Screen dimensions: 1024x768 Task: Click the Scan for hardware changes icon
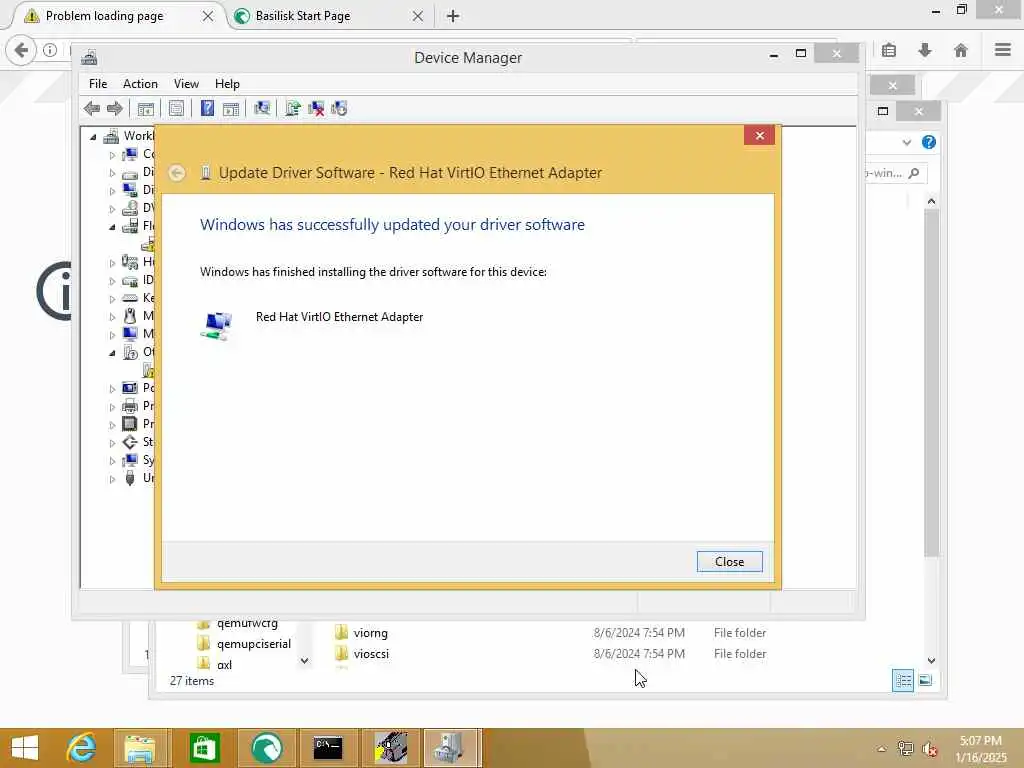tap(262, 108)
